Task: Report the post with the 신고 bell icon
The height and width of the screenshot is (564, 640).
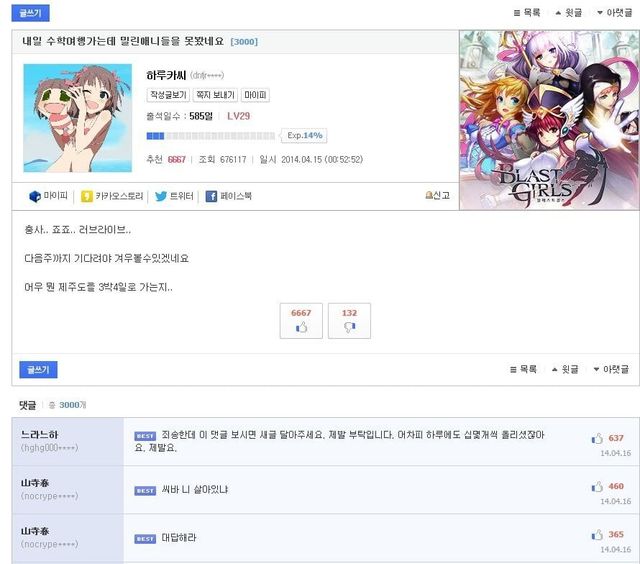Action: (429, 195)
